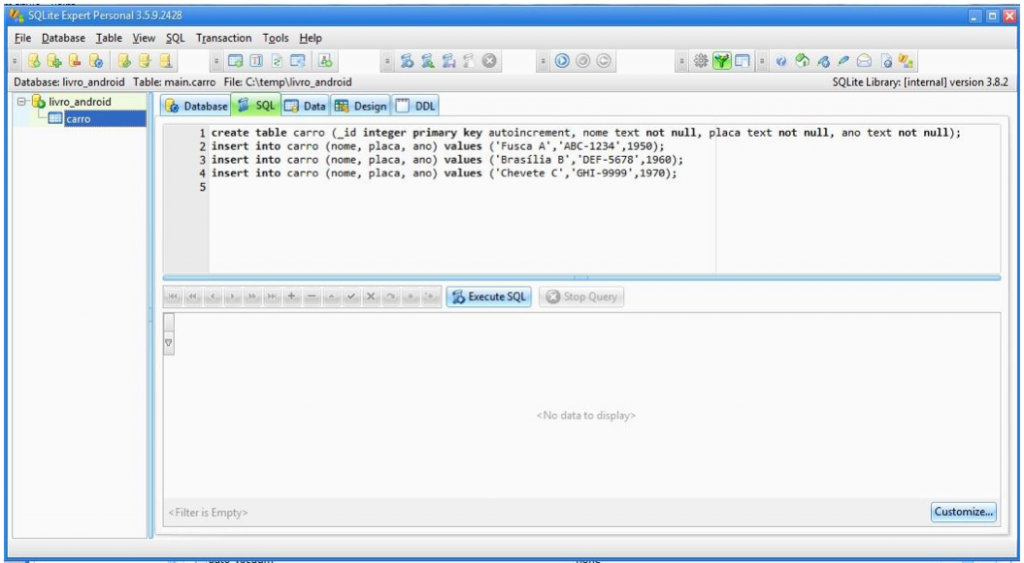The width and height of the screenshot is (1024, 563).
Task: Select the livro_android database in tree
Action: pos(80,102)
